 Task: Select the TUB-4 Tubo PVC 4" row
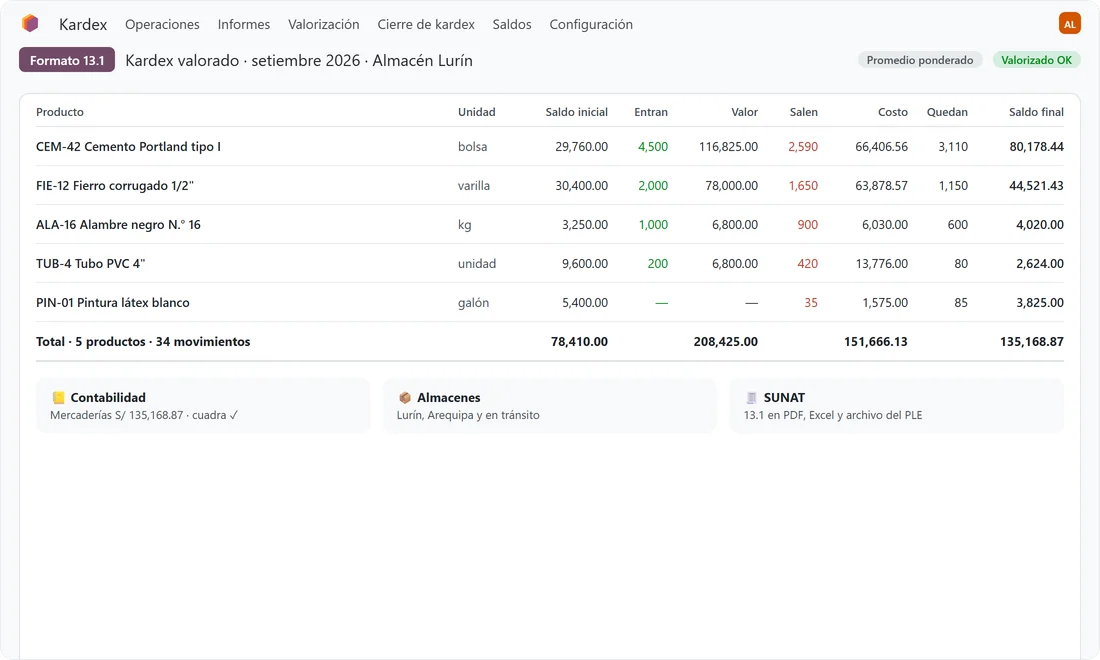point(549,264)
